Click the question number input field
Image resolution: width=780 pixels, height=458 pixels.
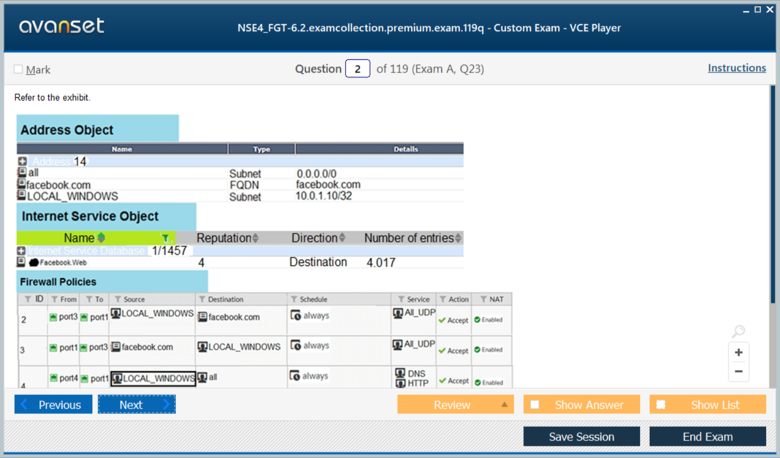(357, 69)
